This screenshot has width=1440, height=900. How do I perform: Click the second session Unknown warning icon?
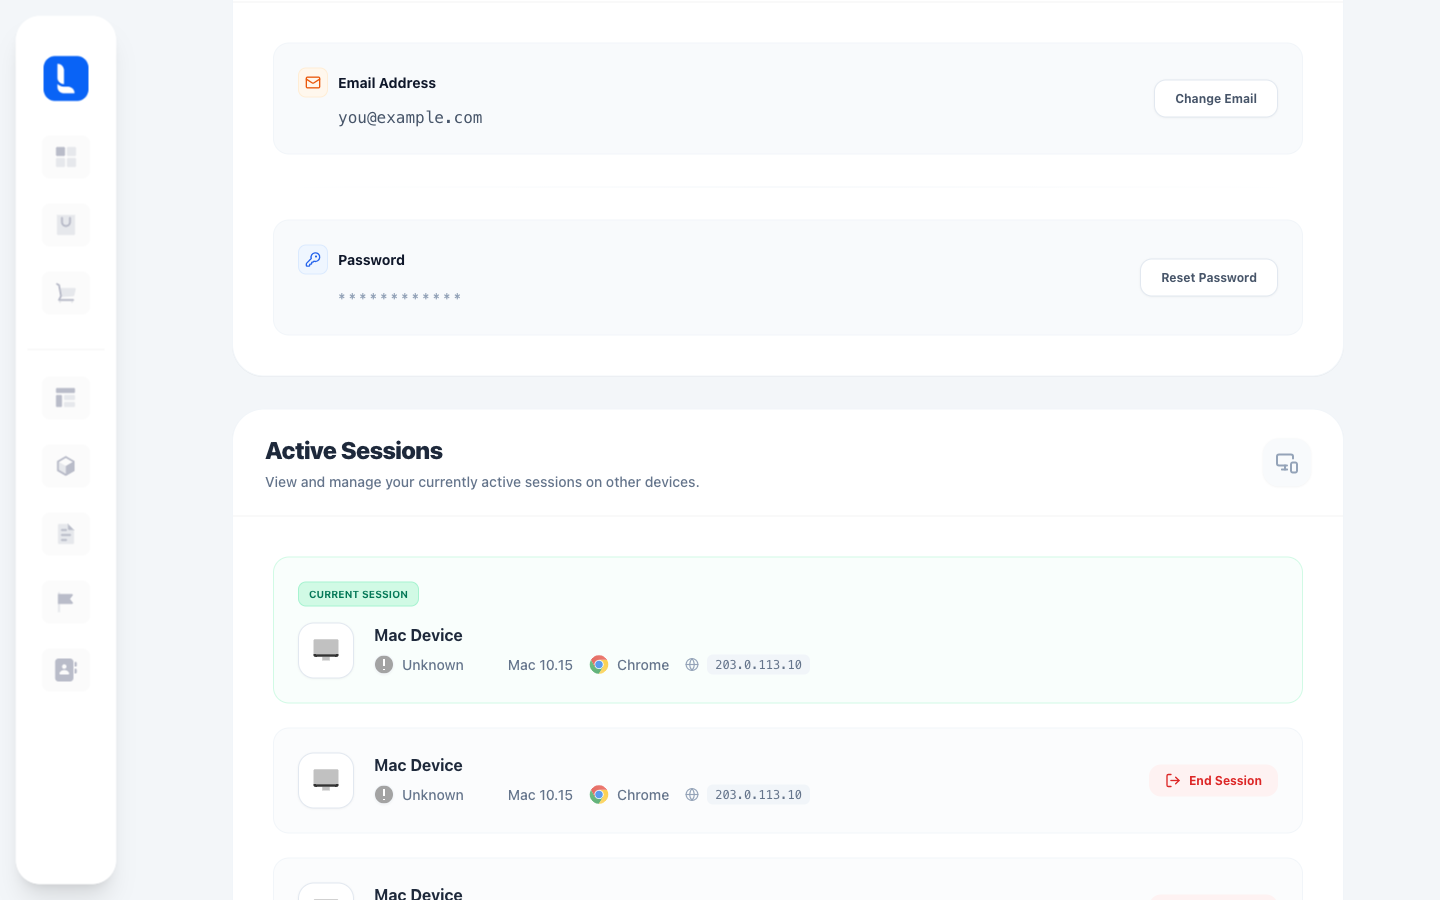[384, 795]
